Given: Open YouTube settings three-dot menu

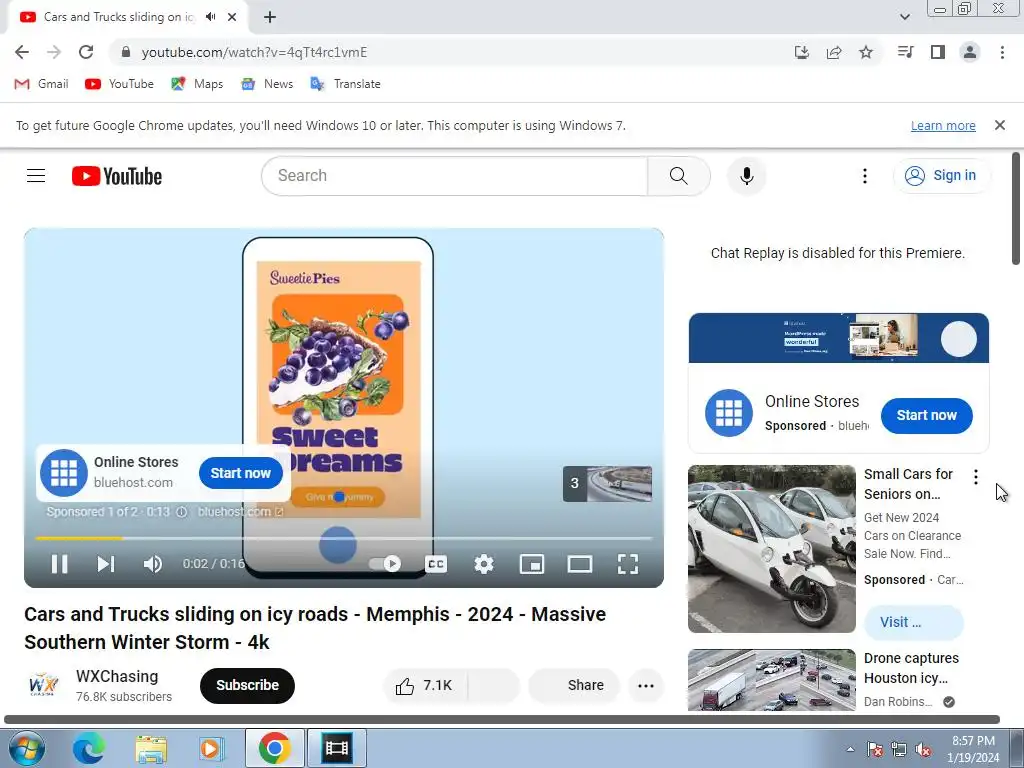Looking at the screenshot, I should pos(865,176).
